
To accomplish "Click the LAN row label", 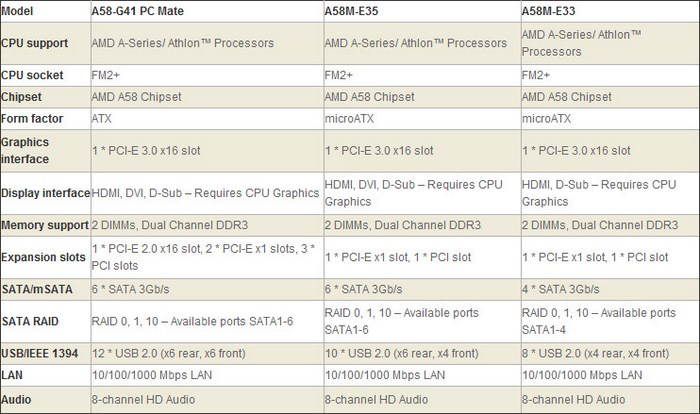I will pyautogui.click(x=14, y=375).
